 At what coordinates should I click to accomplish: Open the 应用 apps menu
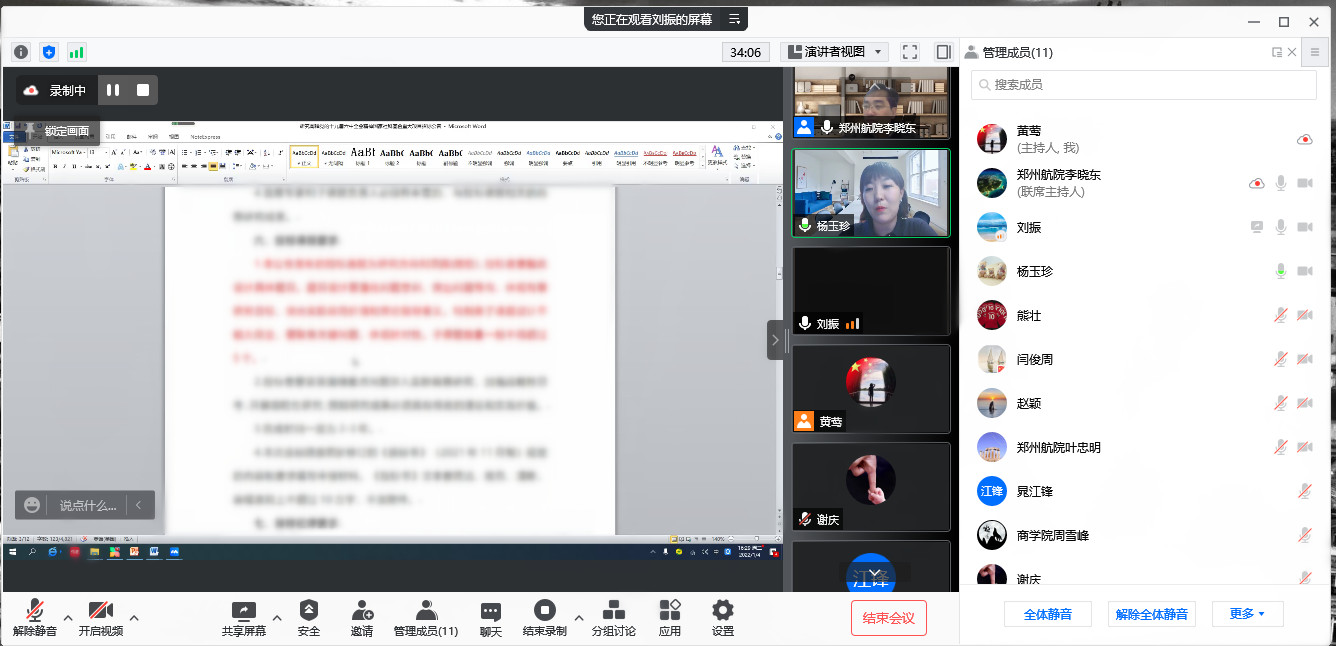coord(670,618)
